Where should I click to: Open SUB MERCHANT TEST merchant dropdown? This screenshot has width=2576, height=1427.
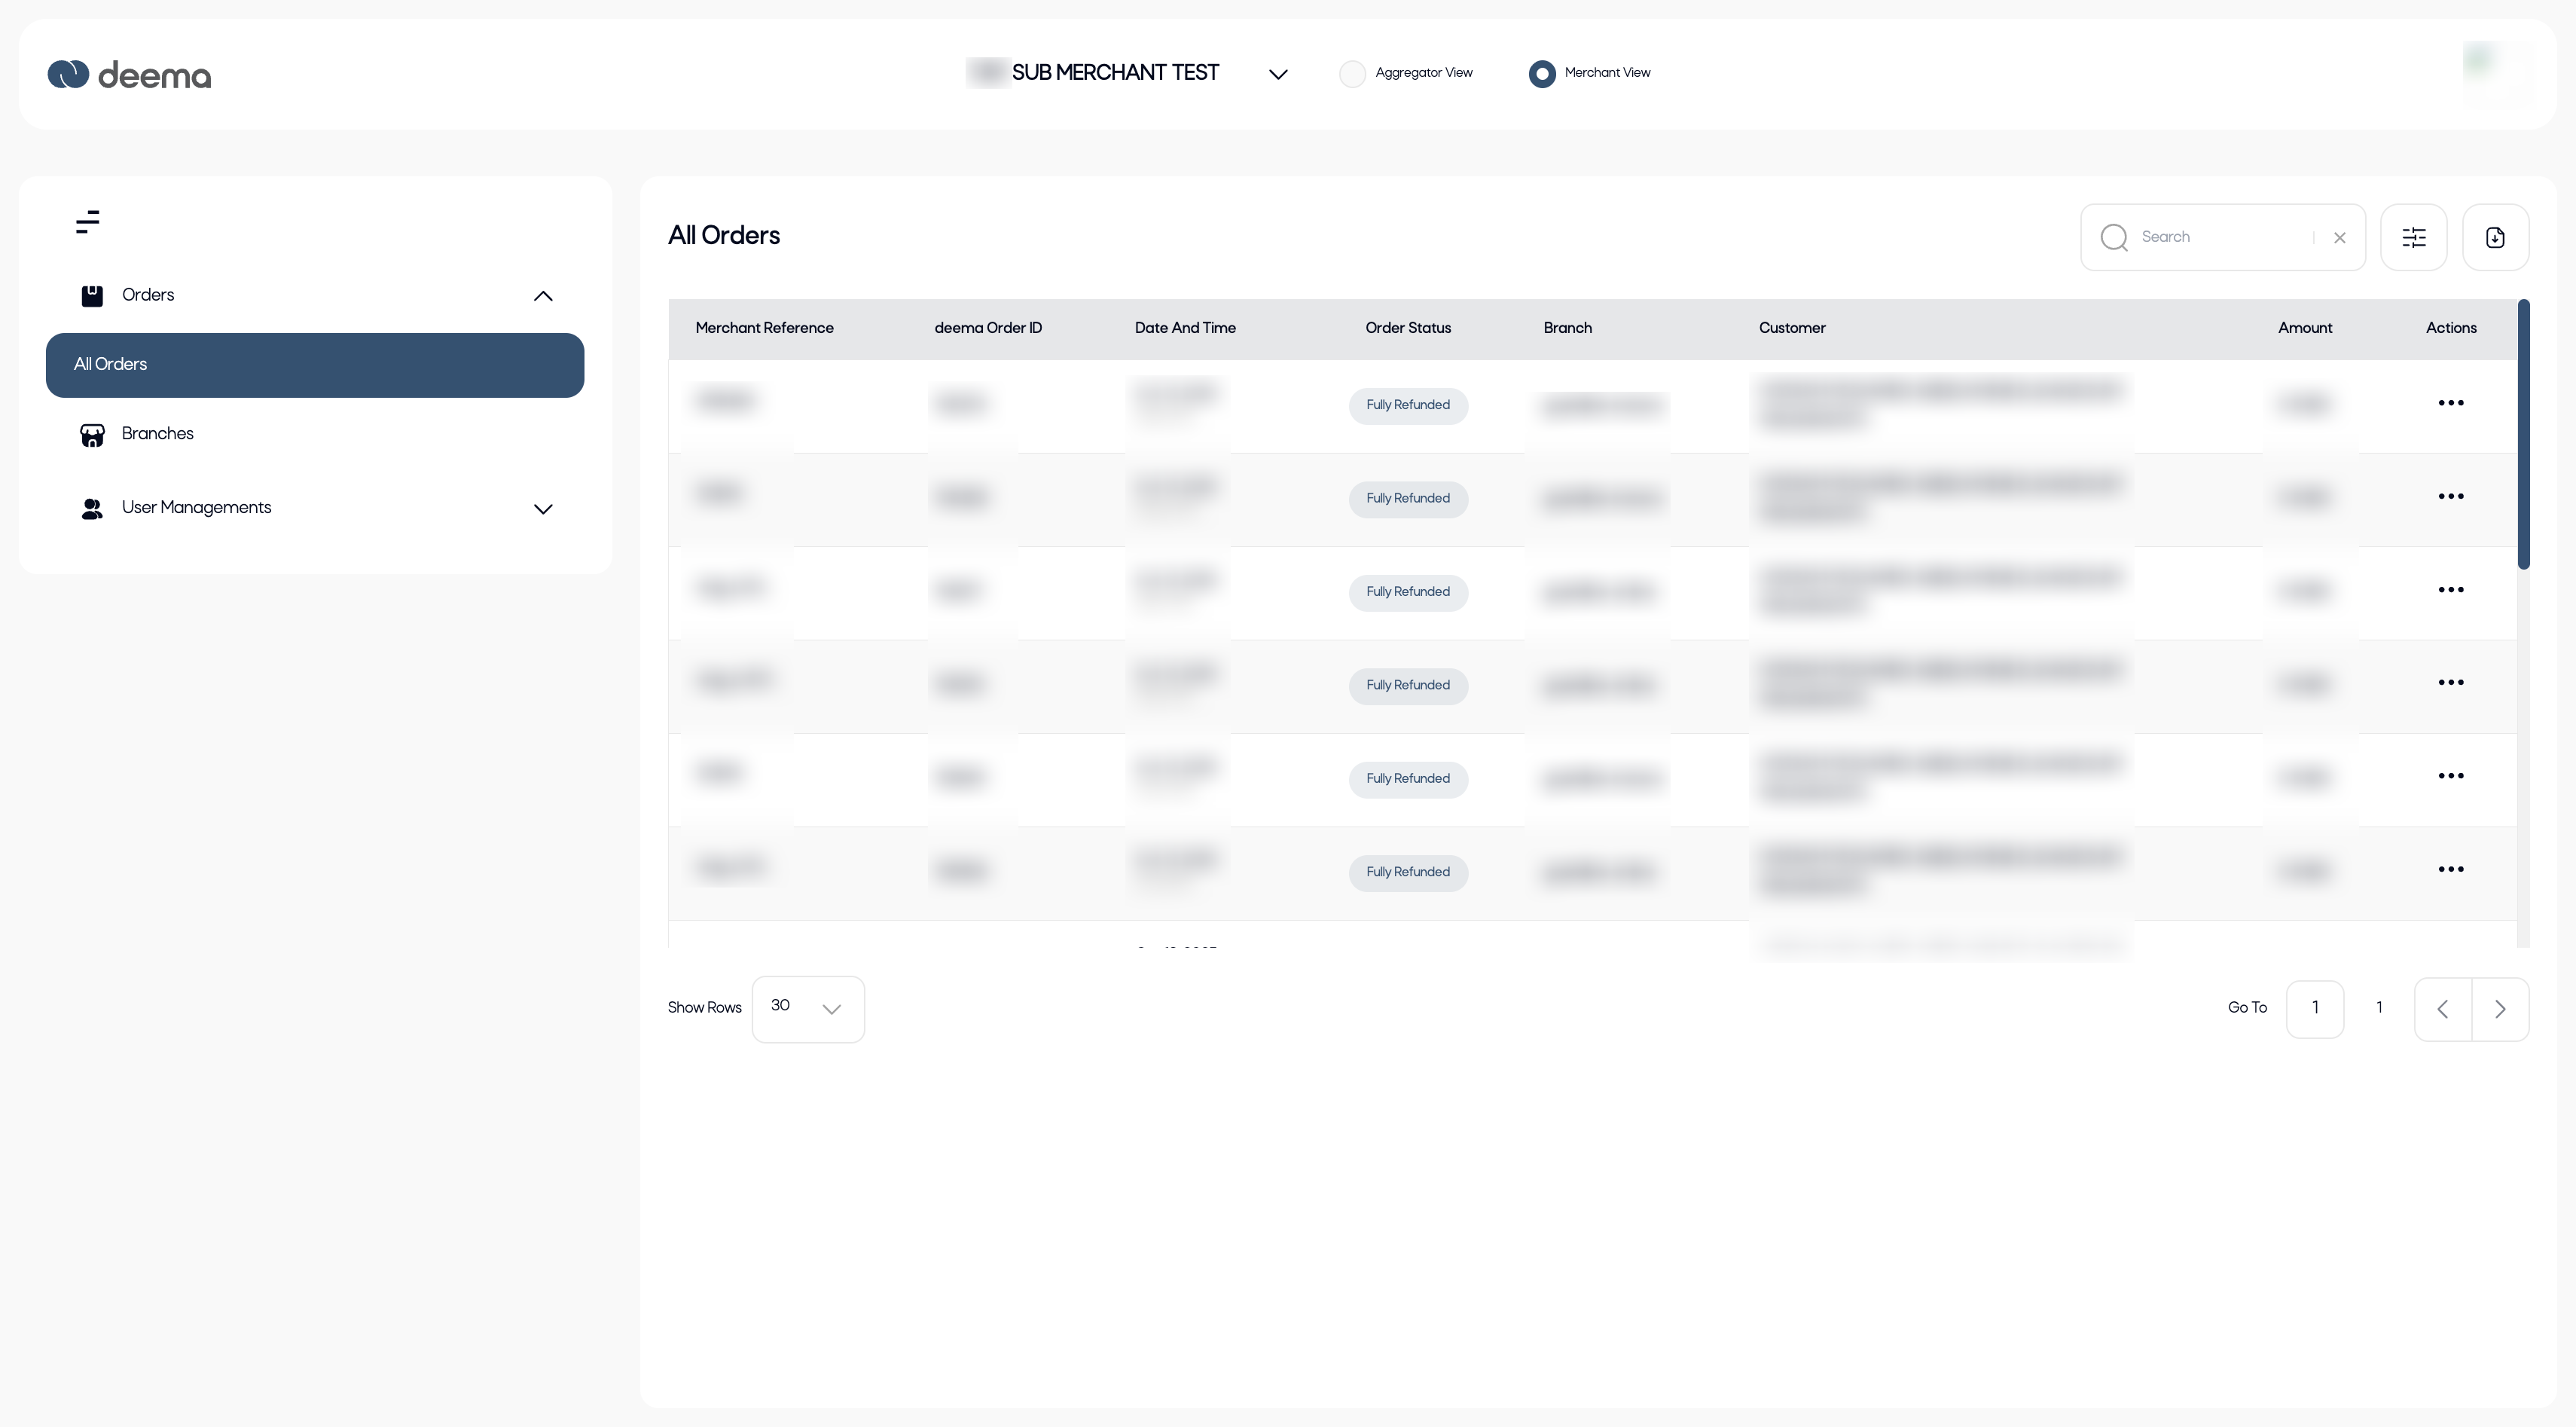click(x=1277, y=74)
